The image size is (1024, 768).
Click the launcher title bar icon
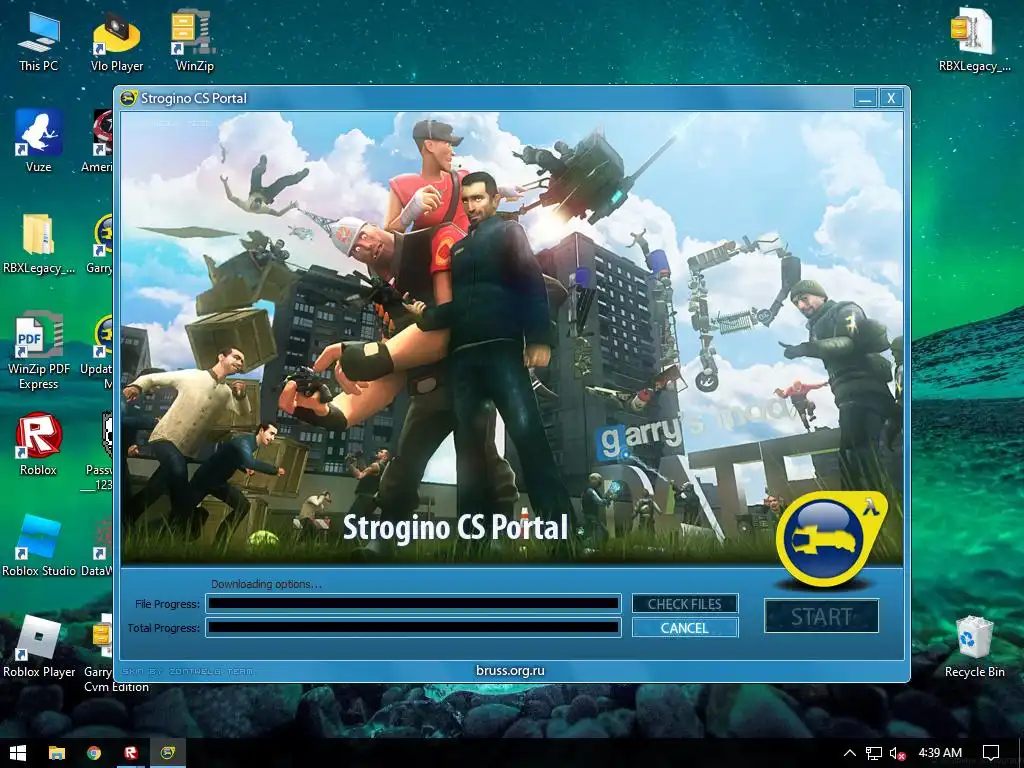click(129, 98)
